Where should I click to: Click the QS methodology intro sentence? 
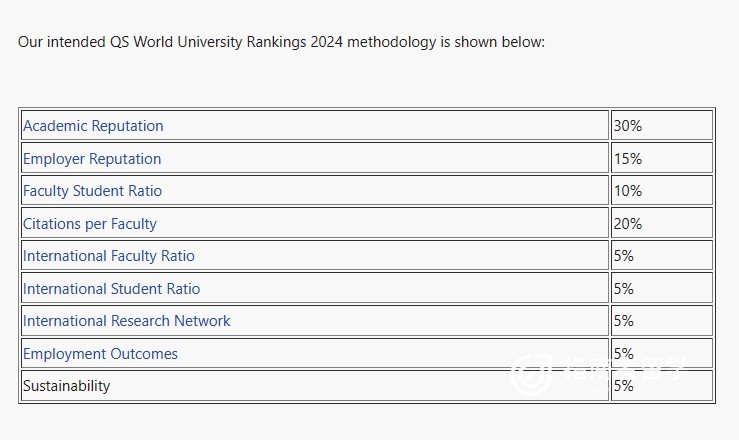point(281,42)
